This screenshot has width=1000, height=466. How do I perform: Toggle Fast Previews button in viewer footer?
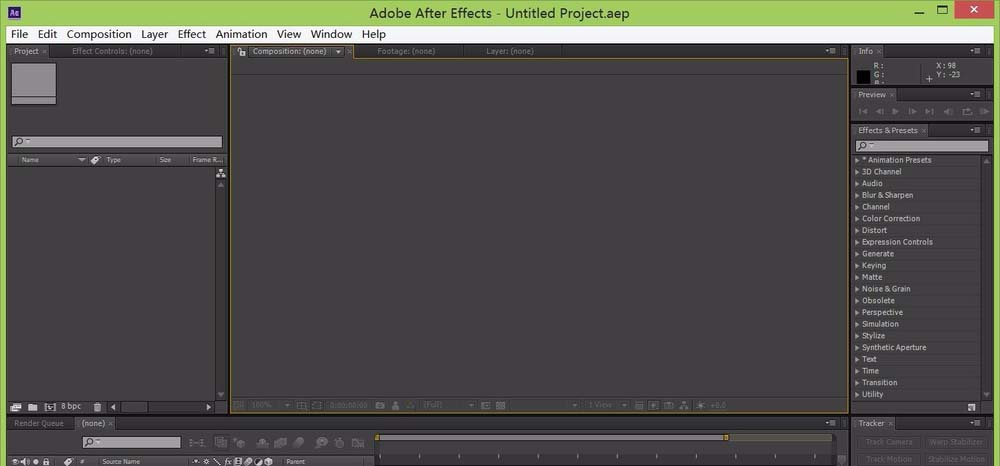654,405
